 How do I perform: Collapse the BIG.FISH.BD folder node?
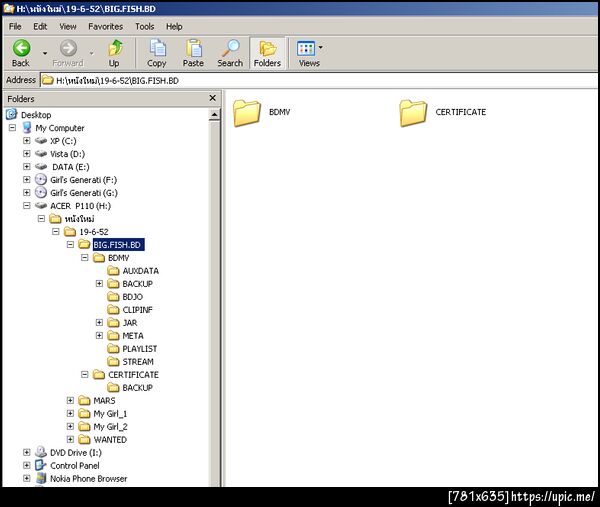click(x=70, y=245)
